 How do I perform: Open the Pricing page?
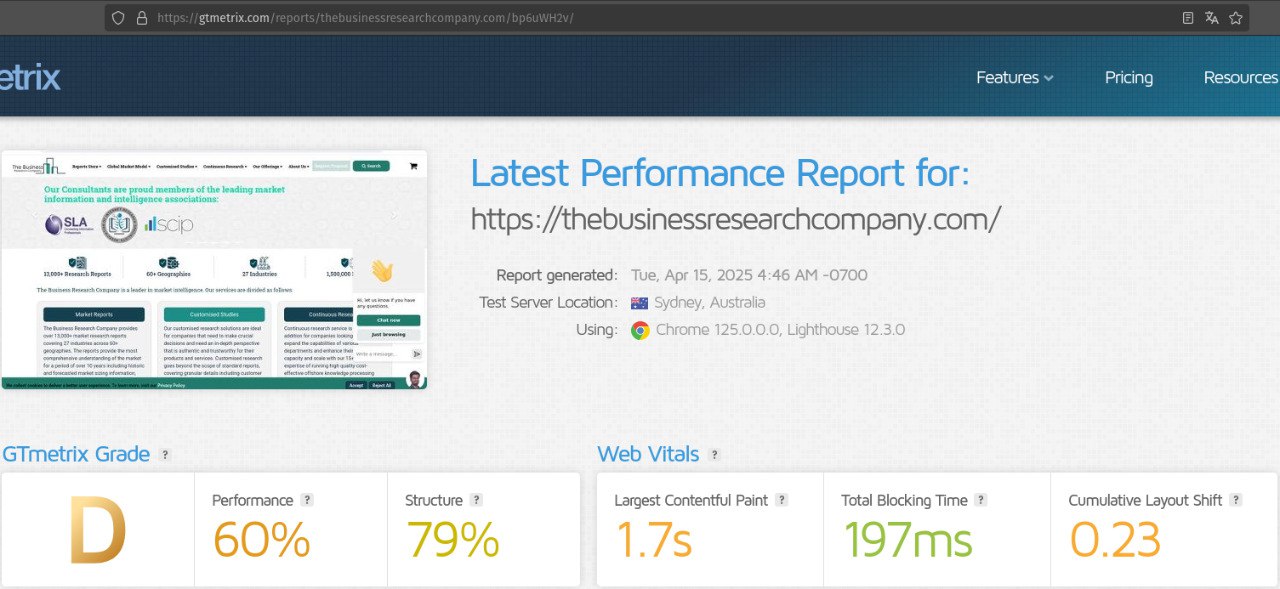pyautogui.click(x=1129, y=78)
